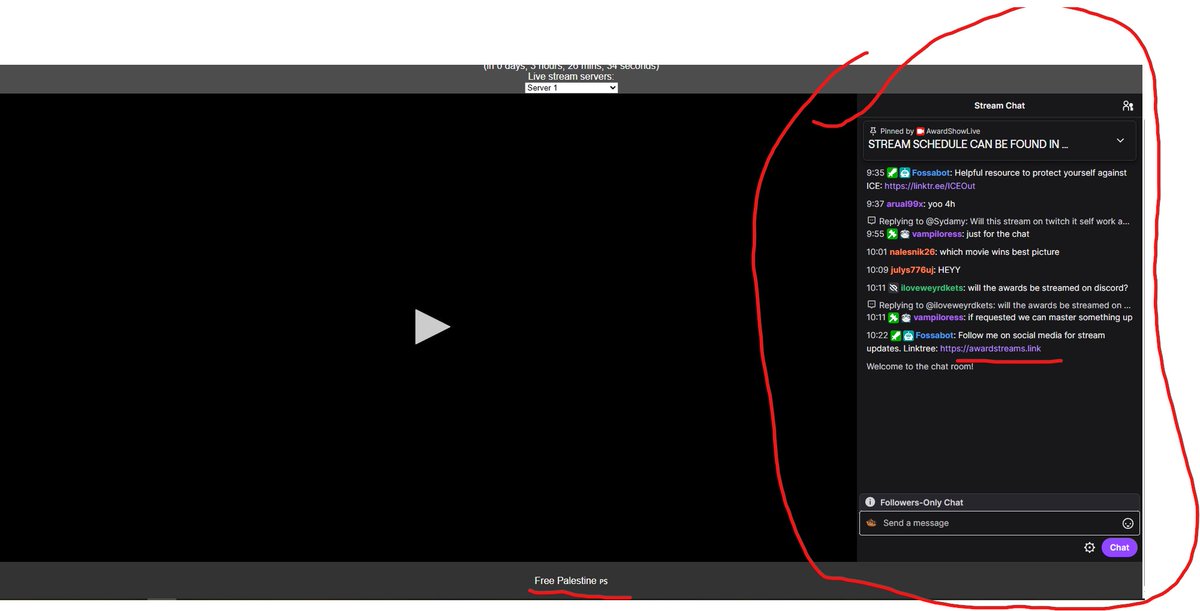This screenshot has width=1200, height=611.
Task: Click vampiloress's second badge at 10:11
Action: 905,317
